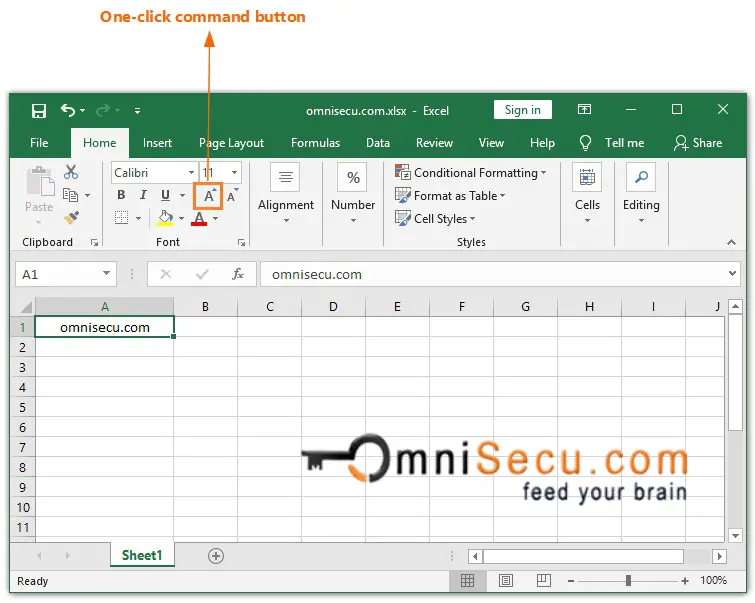755x603 pixels.
Task: Open the Borders dropdown arrow
Action: pyautogui.click(x=139, y=219)
